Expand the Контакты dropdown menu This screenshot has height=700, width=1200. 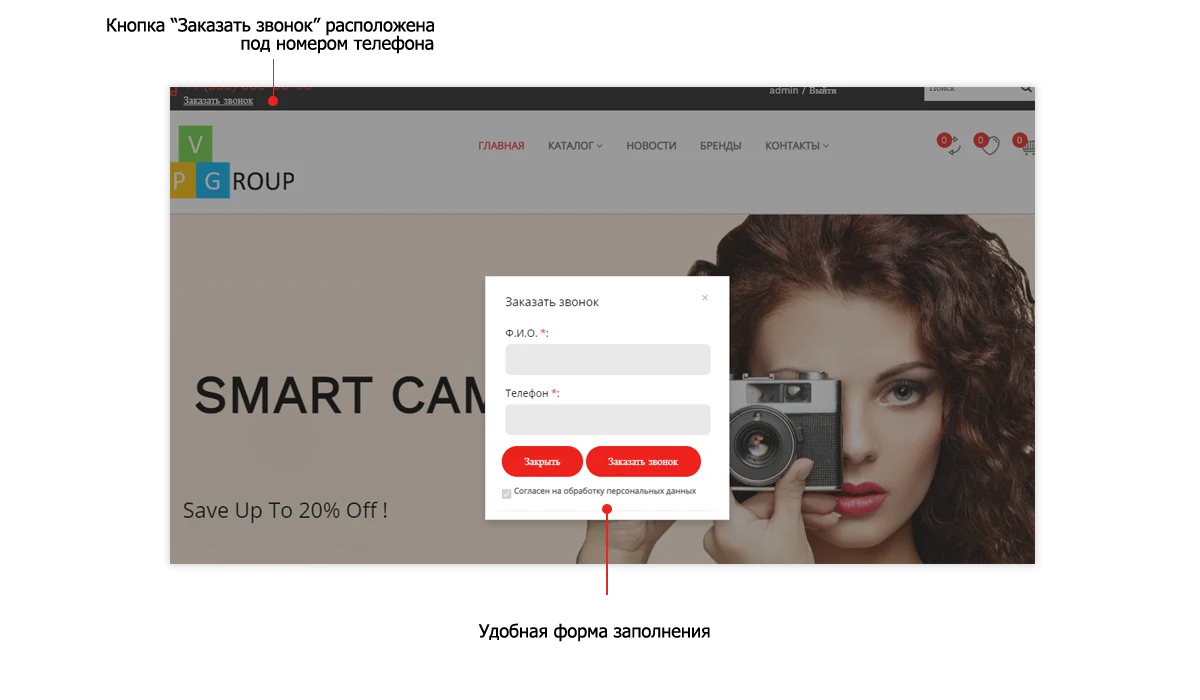tap(797, 146)
